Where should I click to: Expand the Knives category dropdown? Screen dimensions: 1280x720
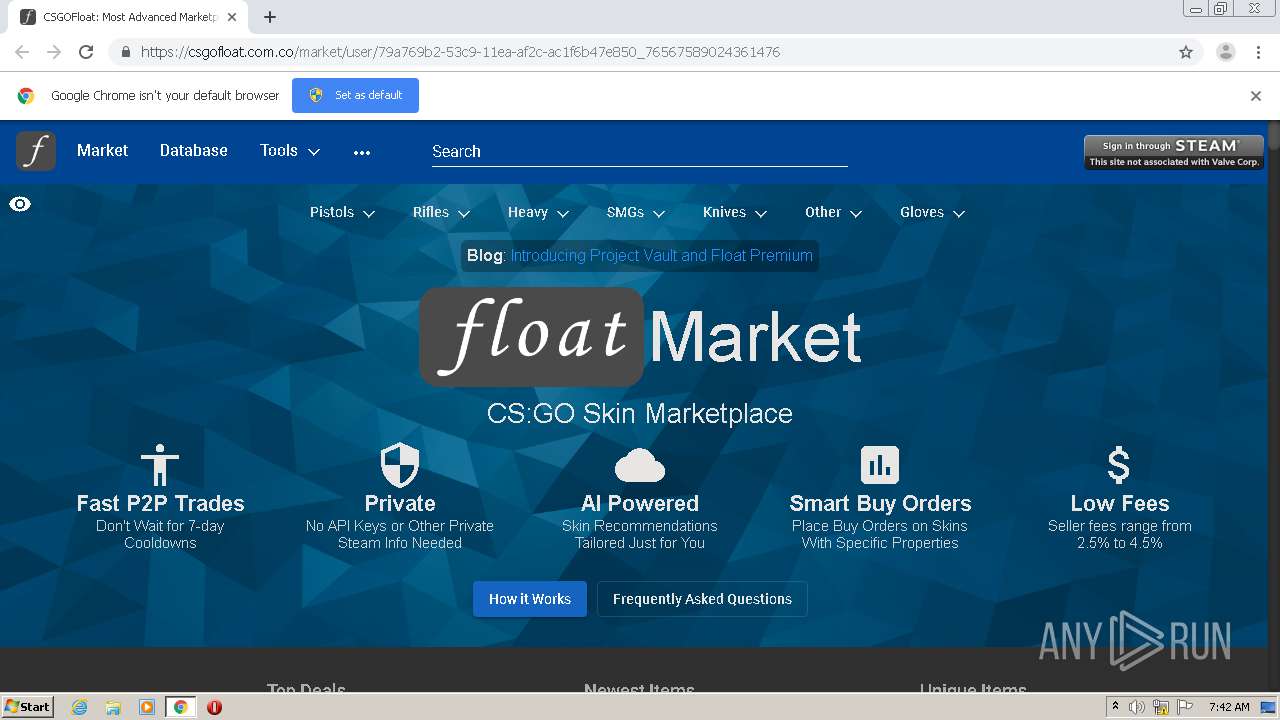(x=734, y=212)
